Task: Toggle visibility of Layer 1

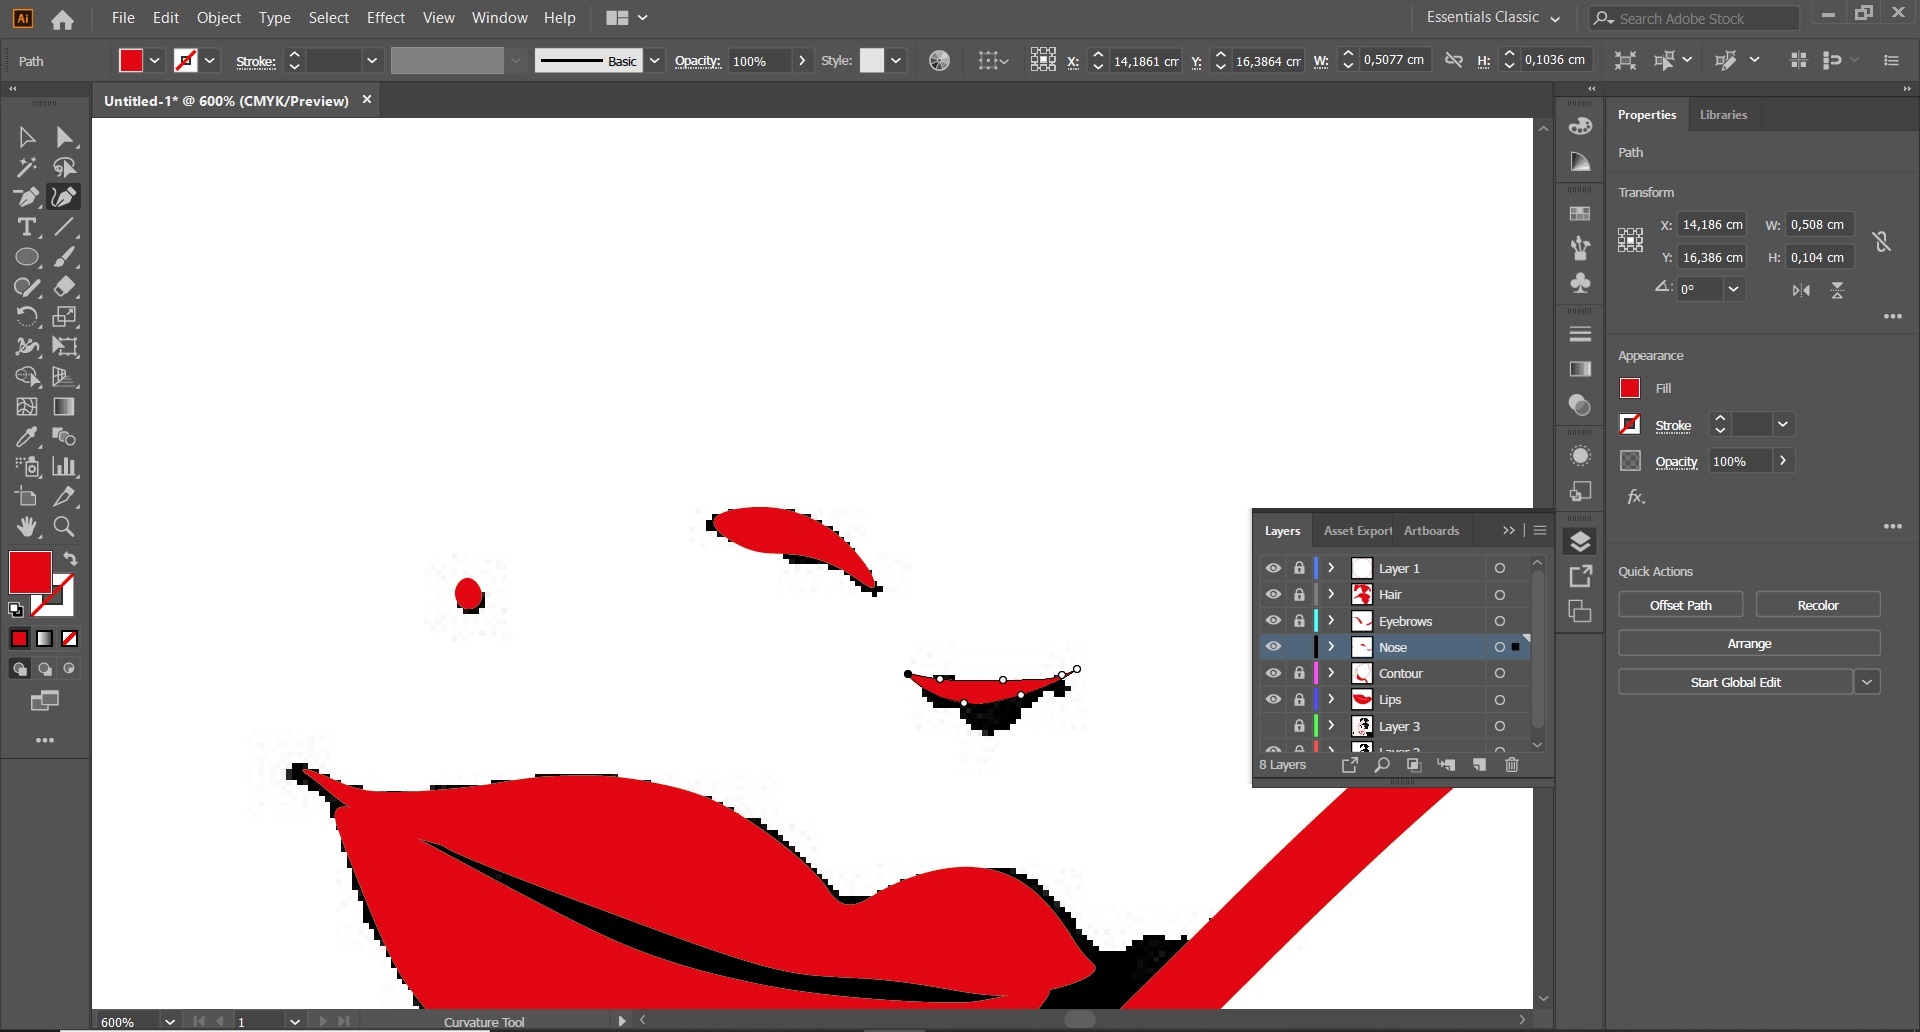Action: (x=1273, y=568)
